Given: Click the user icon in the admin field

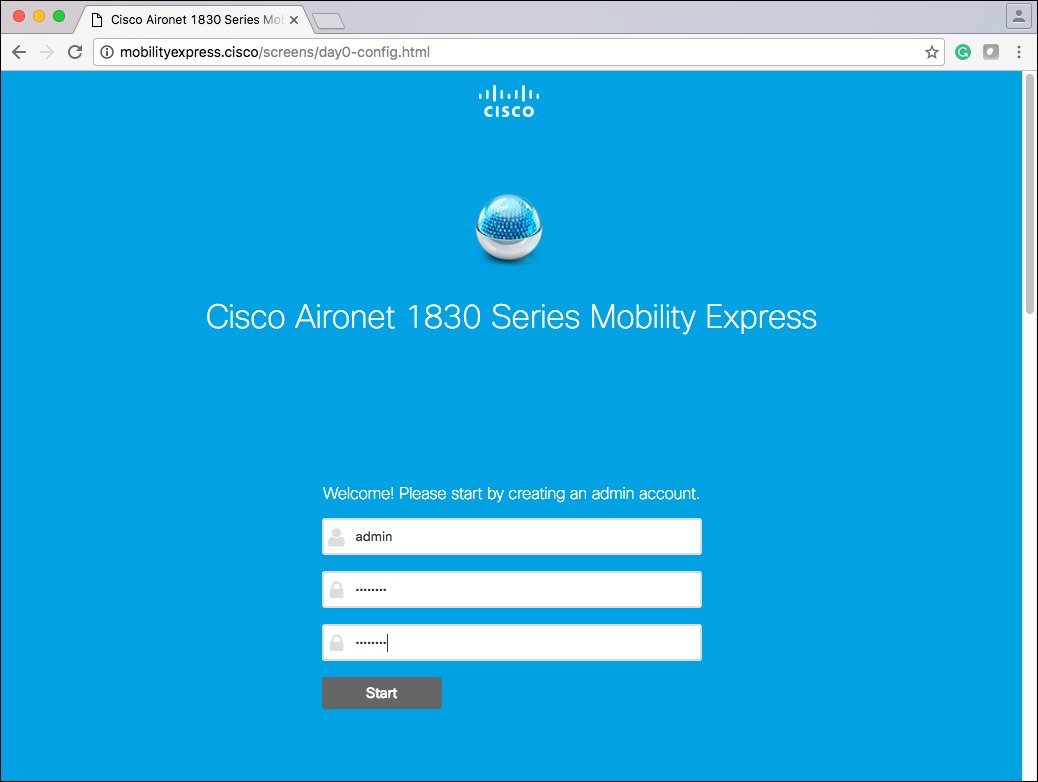Looking at the screenshot, I should pyautogui.click(x=336, y=537).
